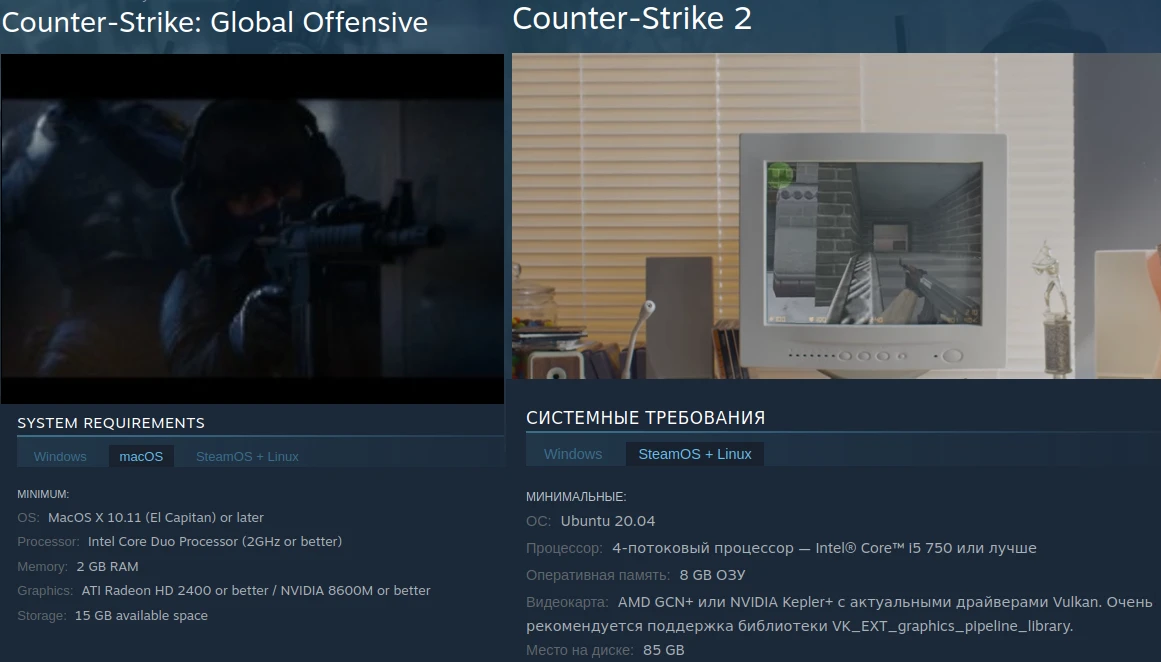Click the SYSTEM REQUIREMENTS heading
Viewport: 1161px width, 662px height.
[111, 422]
